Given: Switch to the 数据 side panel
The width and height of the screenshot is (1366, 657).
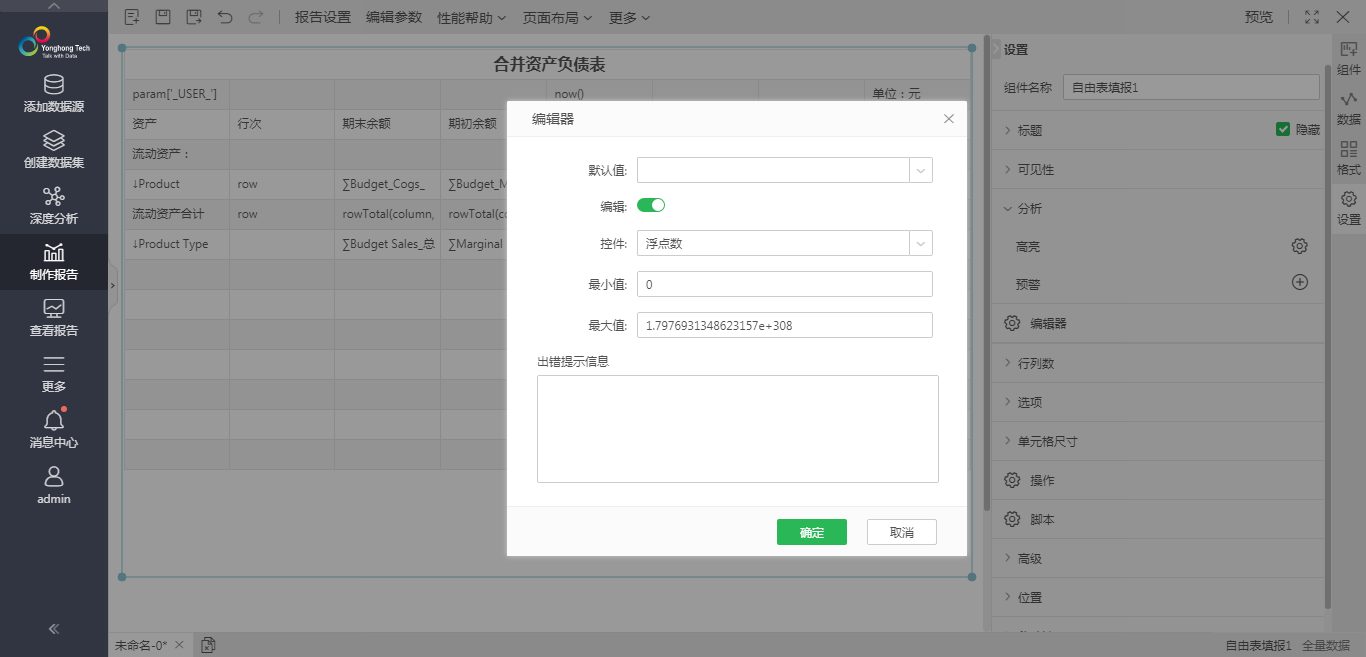Looking at the screenshot, I should [x=1348, y=108].
